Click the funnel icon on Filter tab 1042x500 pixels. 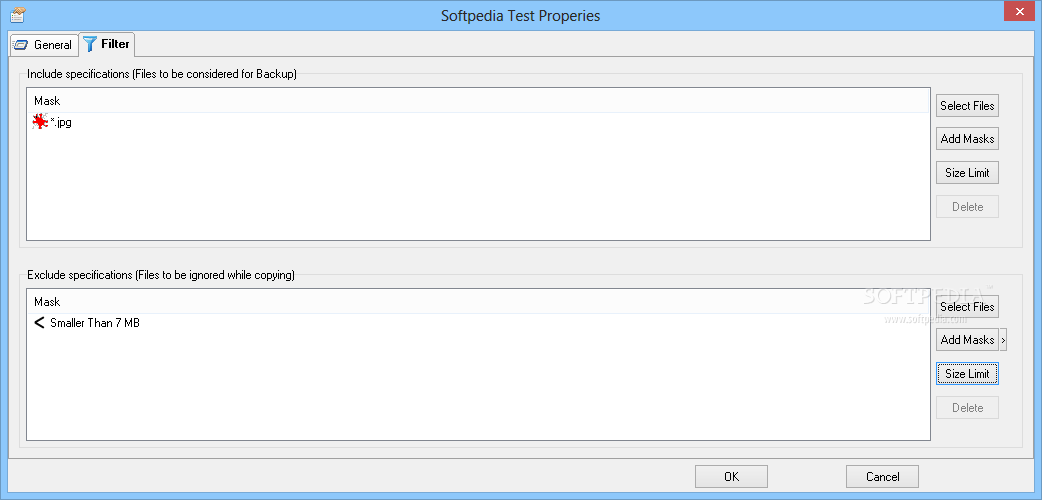click(x=90, y=45)
